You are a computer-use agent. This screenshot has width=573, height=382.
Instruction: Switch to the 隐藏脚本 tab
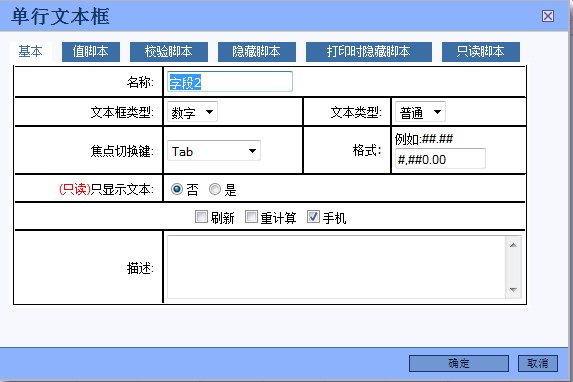[257, 52]
